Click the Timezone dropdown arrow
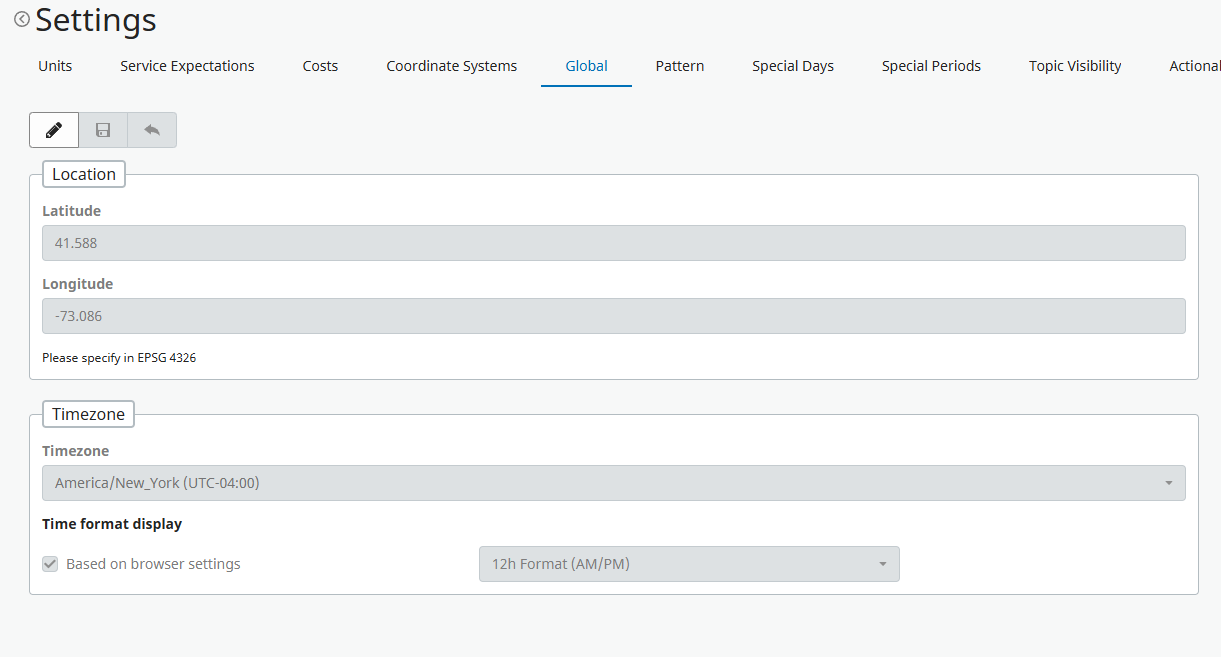 coord(1168,483)
